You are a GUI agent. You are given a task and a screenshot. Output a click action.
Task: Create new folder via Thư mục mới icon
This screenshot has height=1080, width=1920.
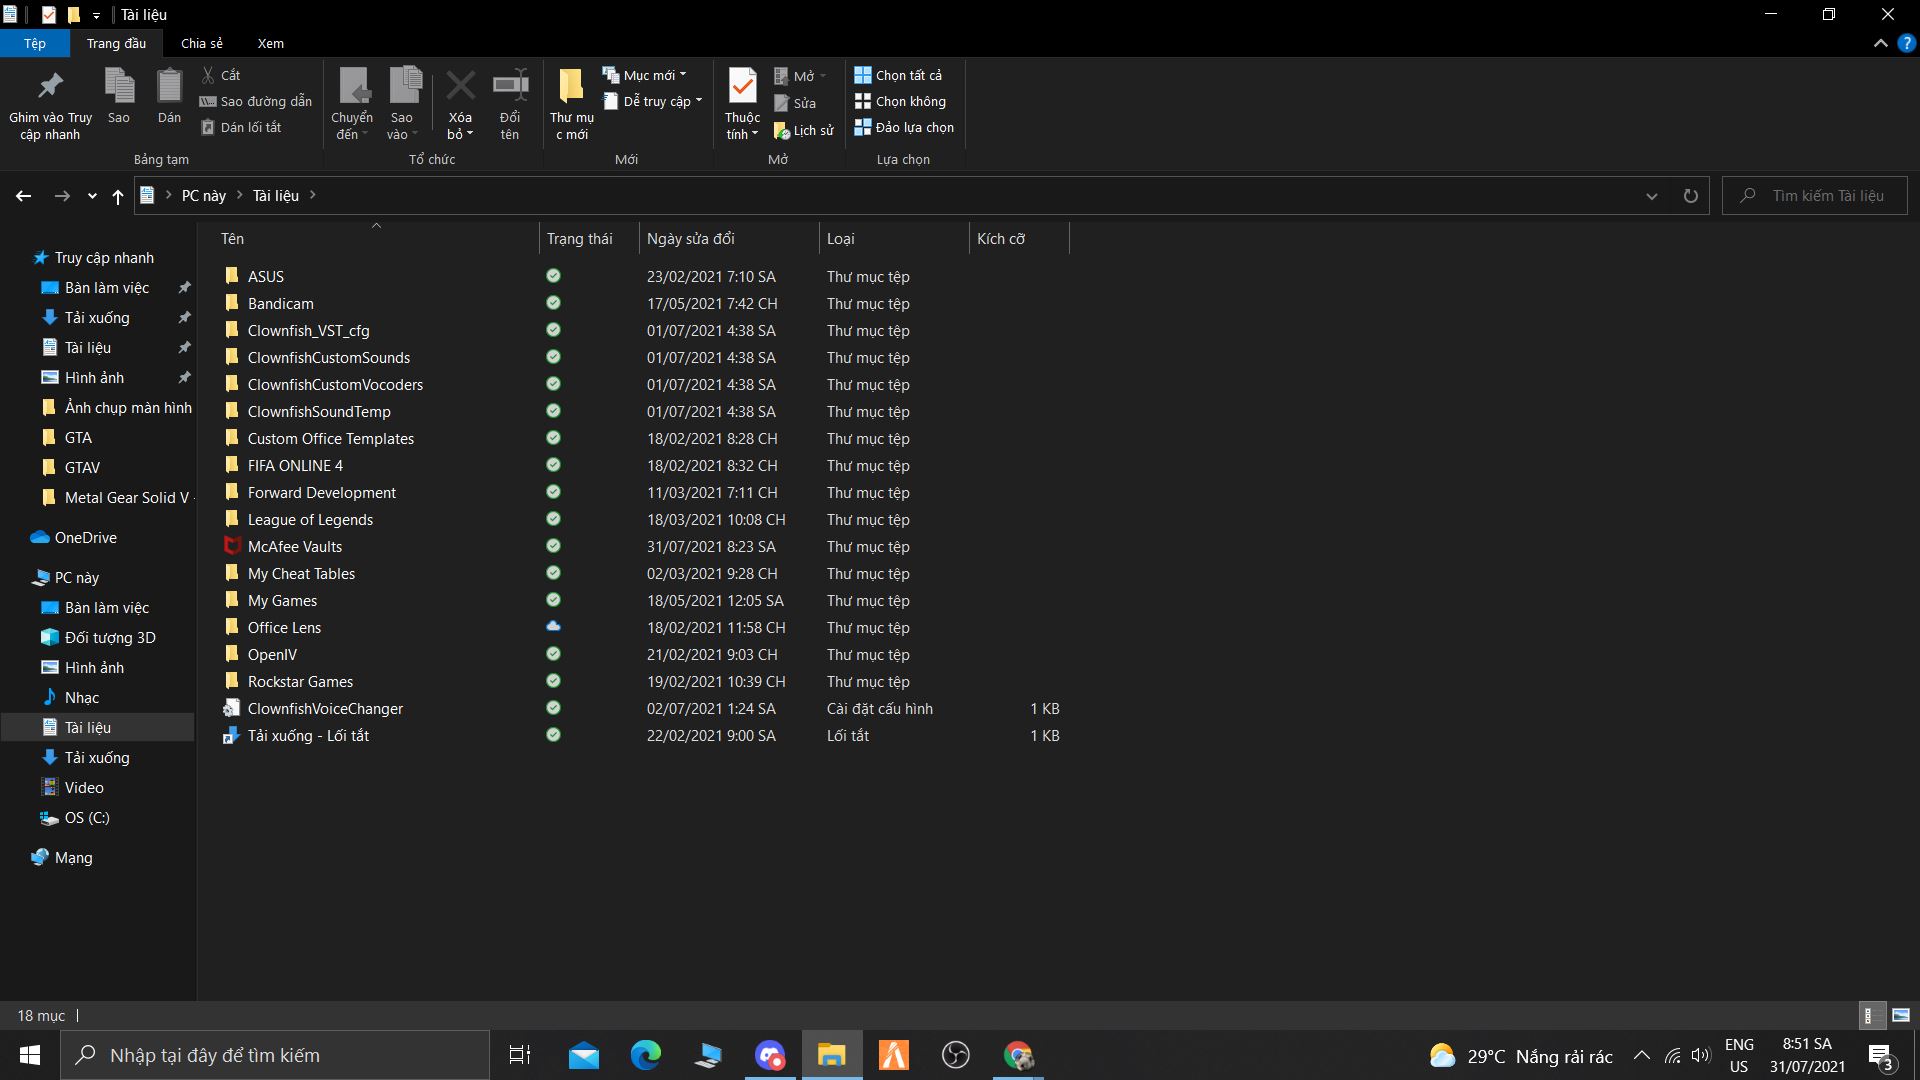pos(570,95)
